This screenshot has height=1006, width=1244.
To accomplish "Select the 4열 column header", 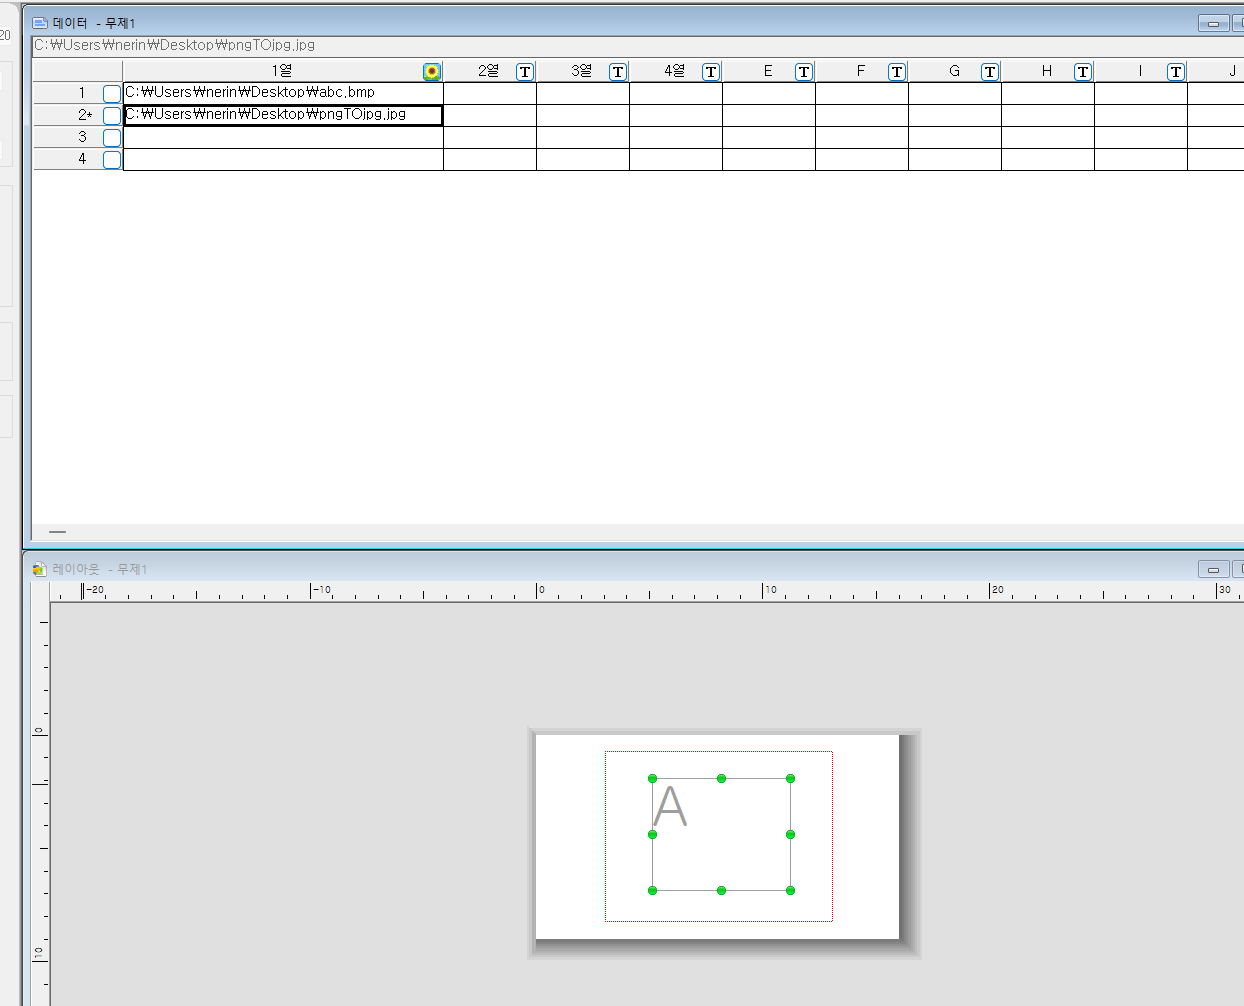I will pos(676,71).
